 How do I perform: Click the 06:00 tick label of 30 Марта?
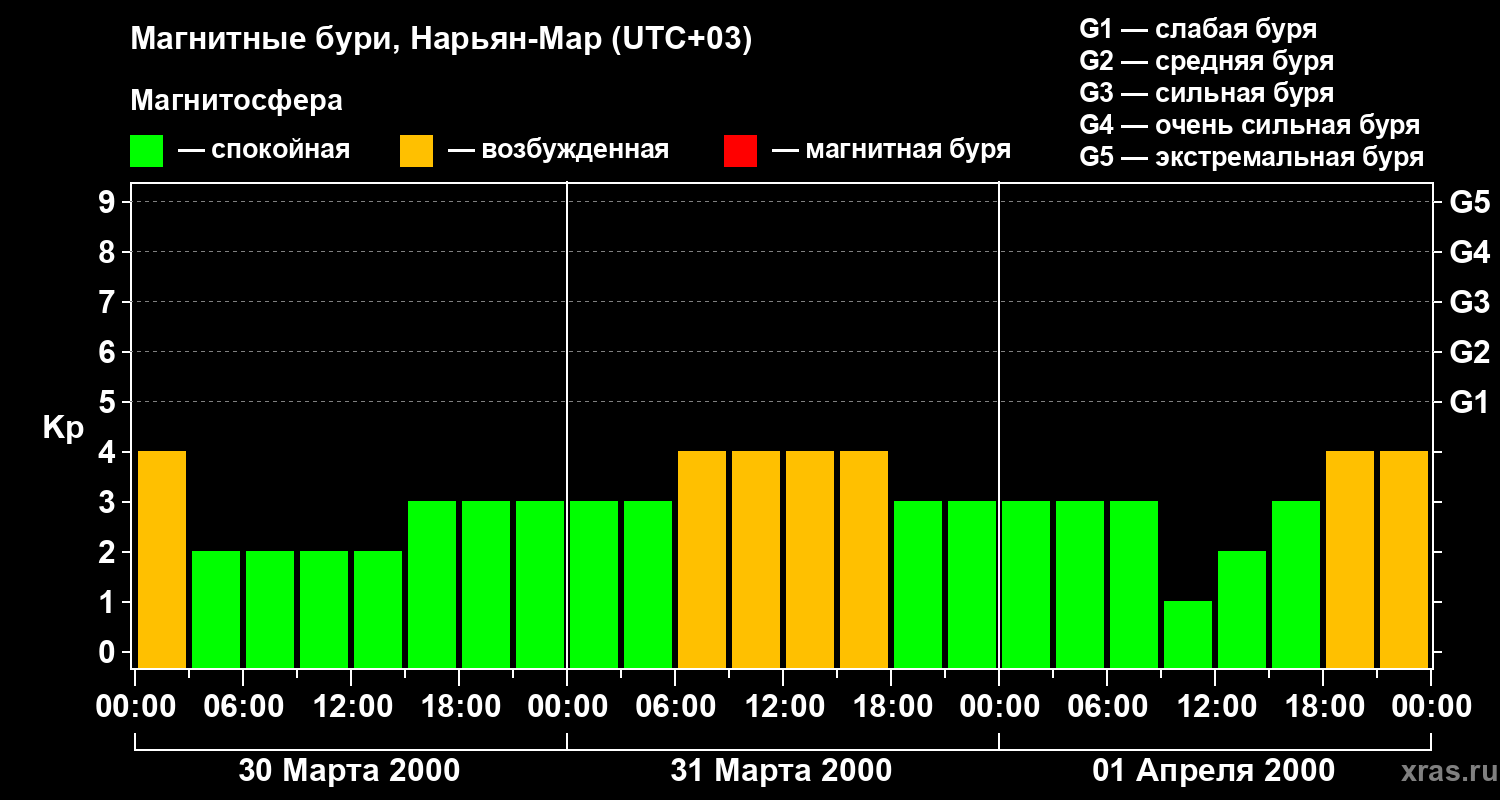click(243, 707)
